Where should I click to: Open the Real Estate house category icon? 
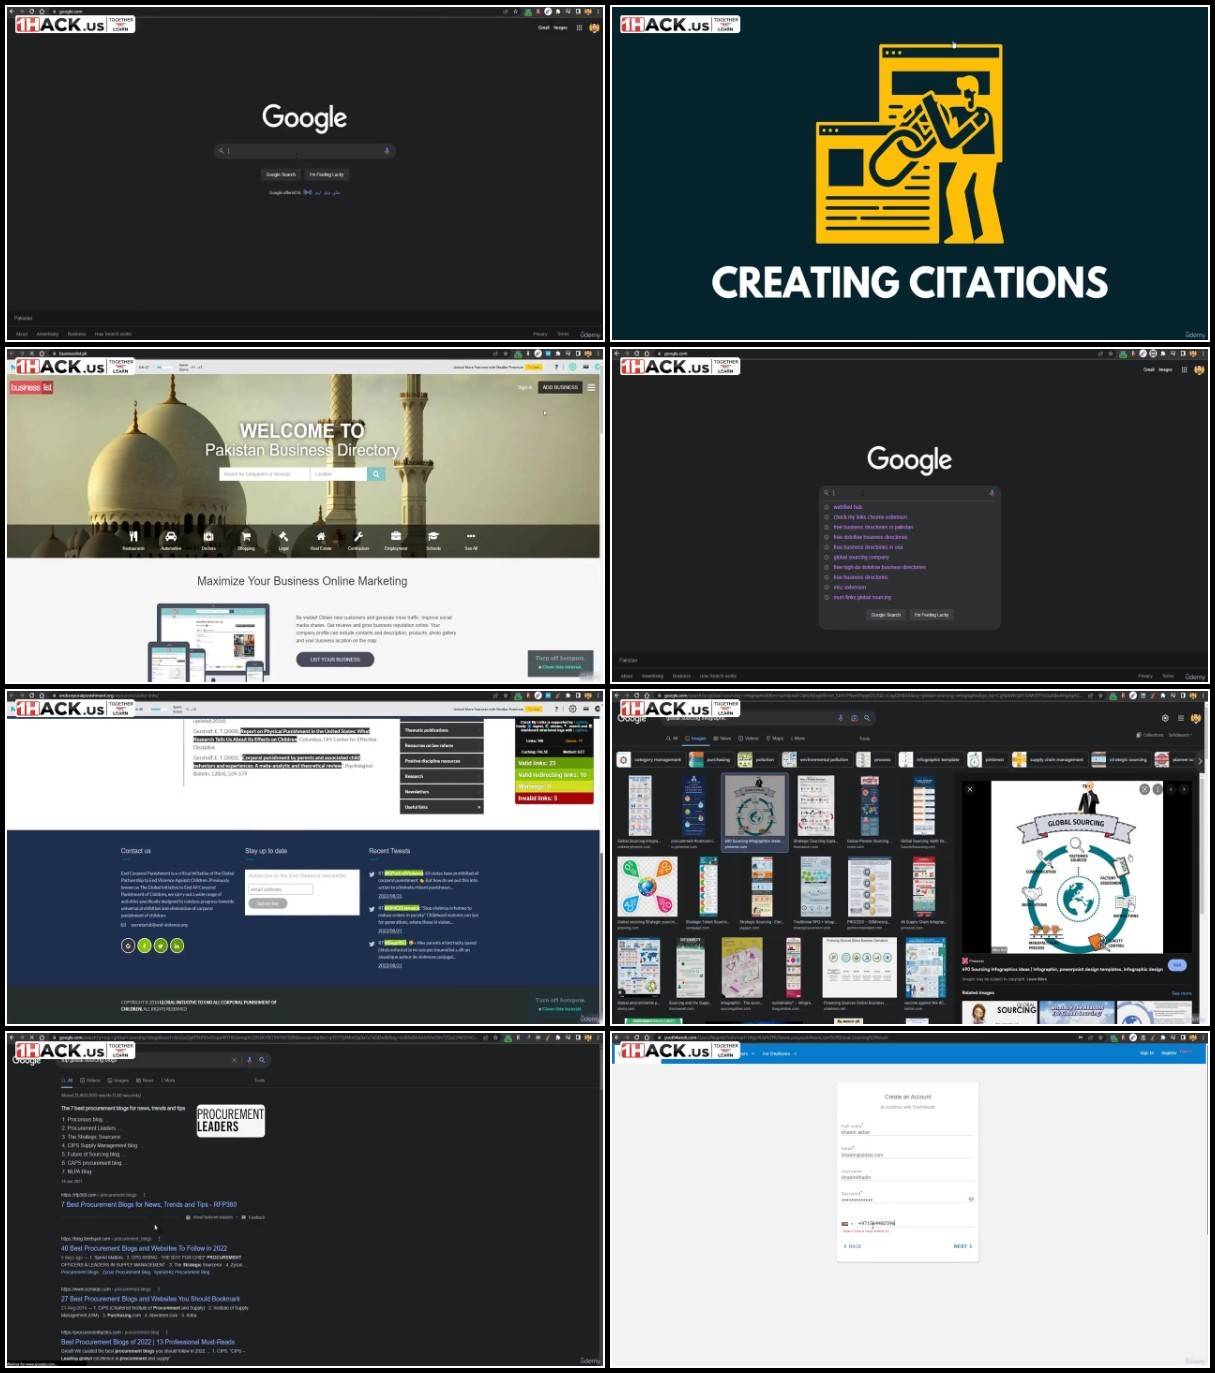[x=321, y=540]
